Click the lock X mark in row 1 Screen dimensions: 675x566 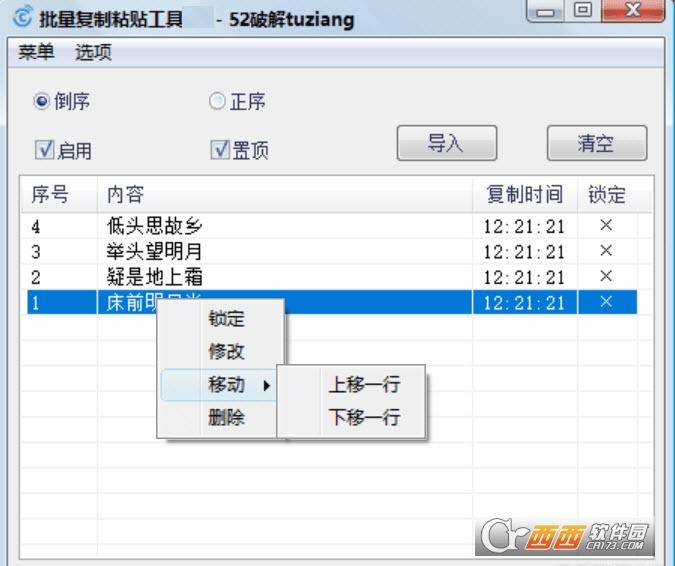[606, 302]
